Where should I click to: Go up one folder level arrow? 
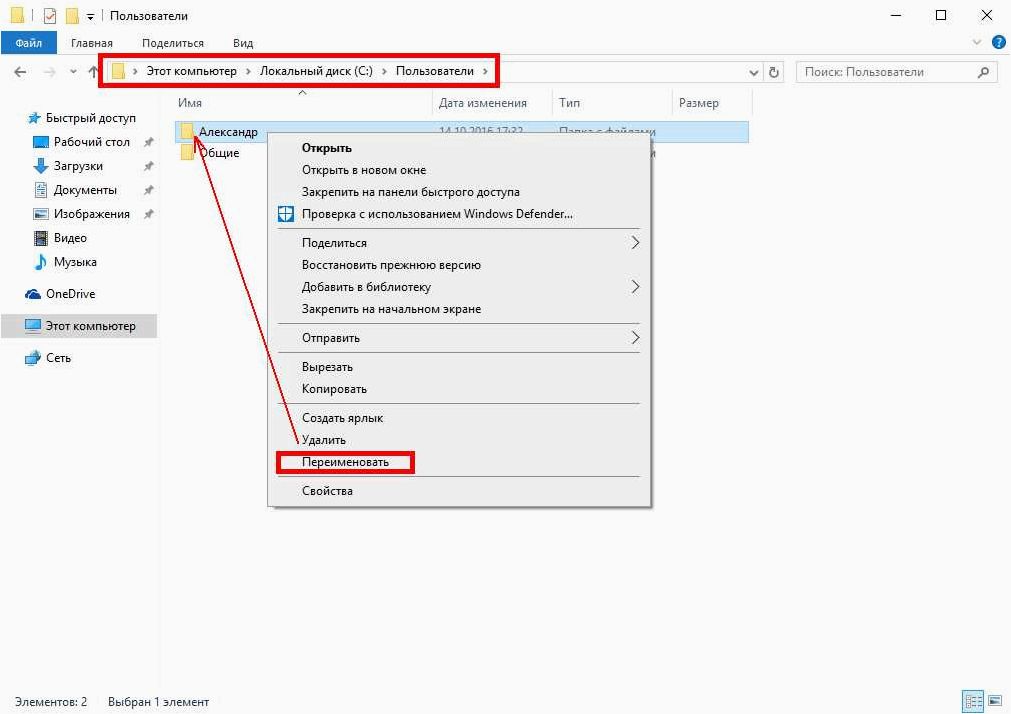click(93, 72)
